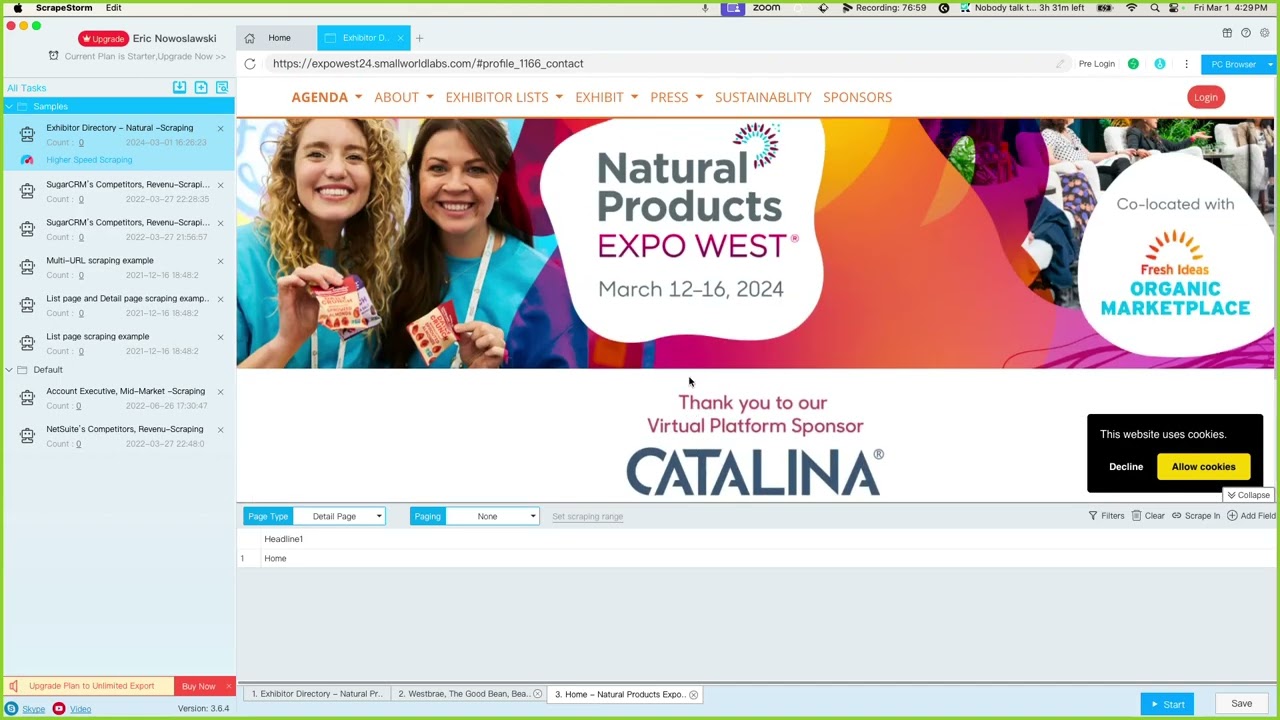Click the Skype icon at bottom left
The height and width of the screenshot is (720, 1280).
(12, 709)
